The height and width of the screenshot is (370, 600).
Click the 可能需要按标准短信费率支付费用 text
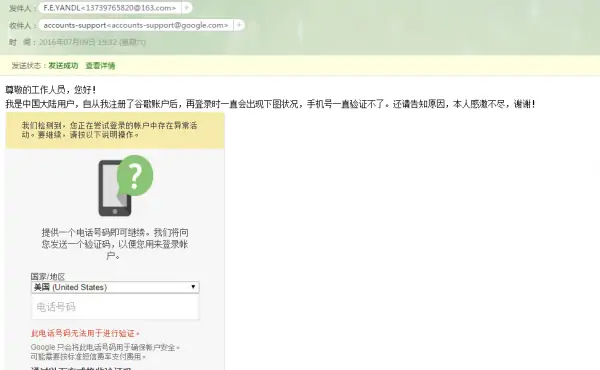[88, 357]
